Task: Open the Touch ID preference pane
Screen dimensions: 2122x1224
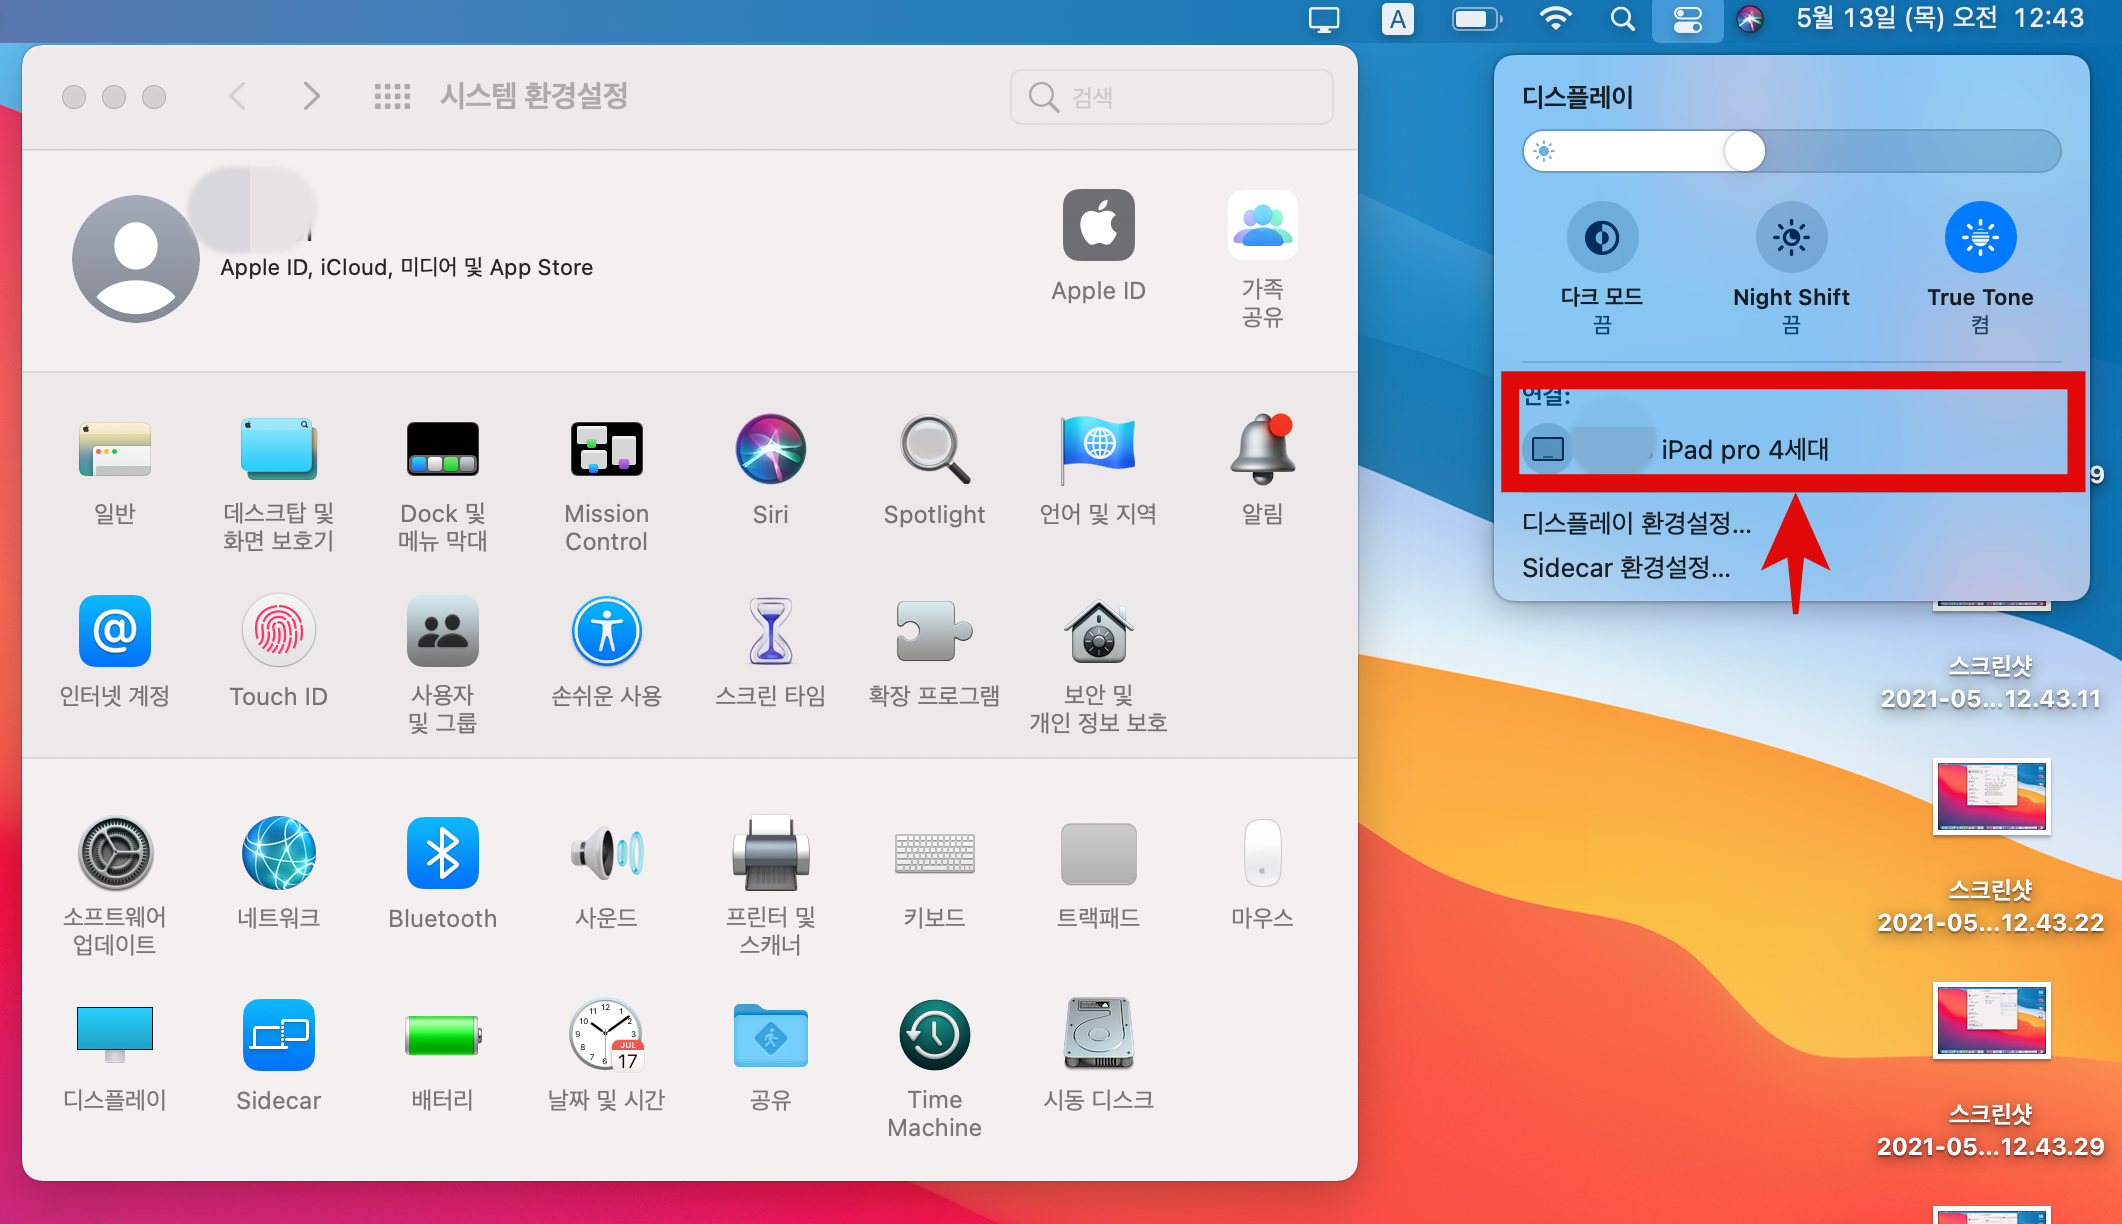Action: 278,632
